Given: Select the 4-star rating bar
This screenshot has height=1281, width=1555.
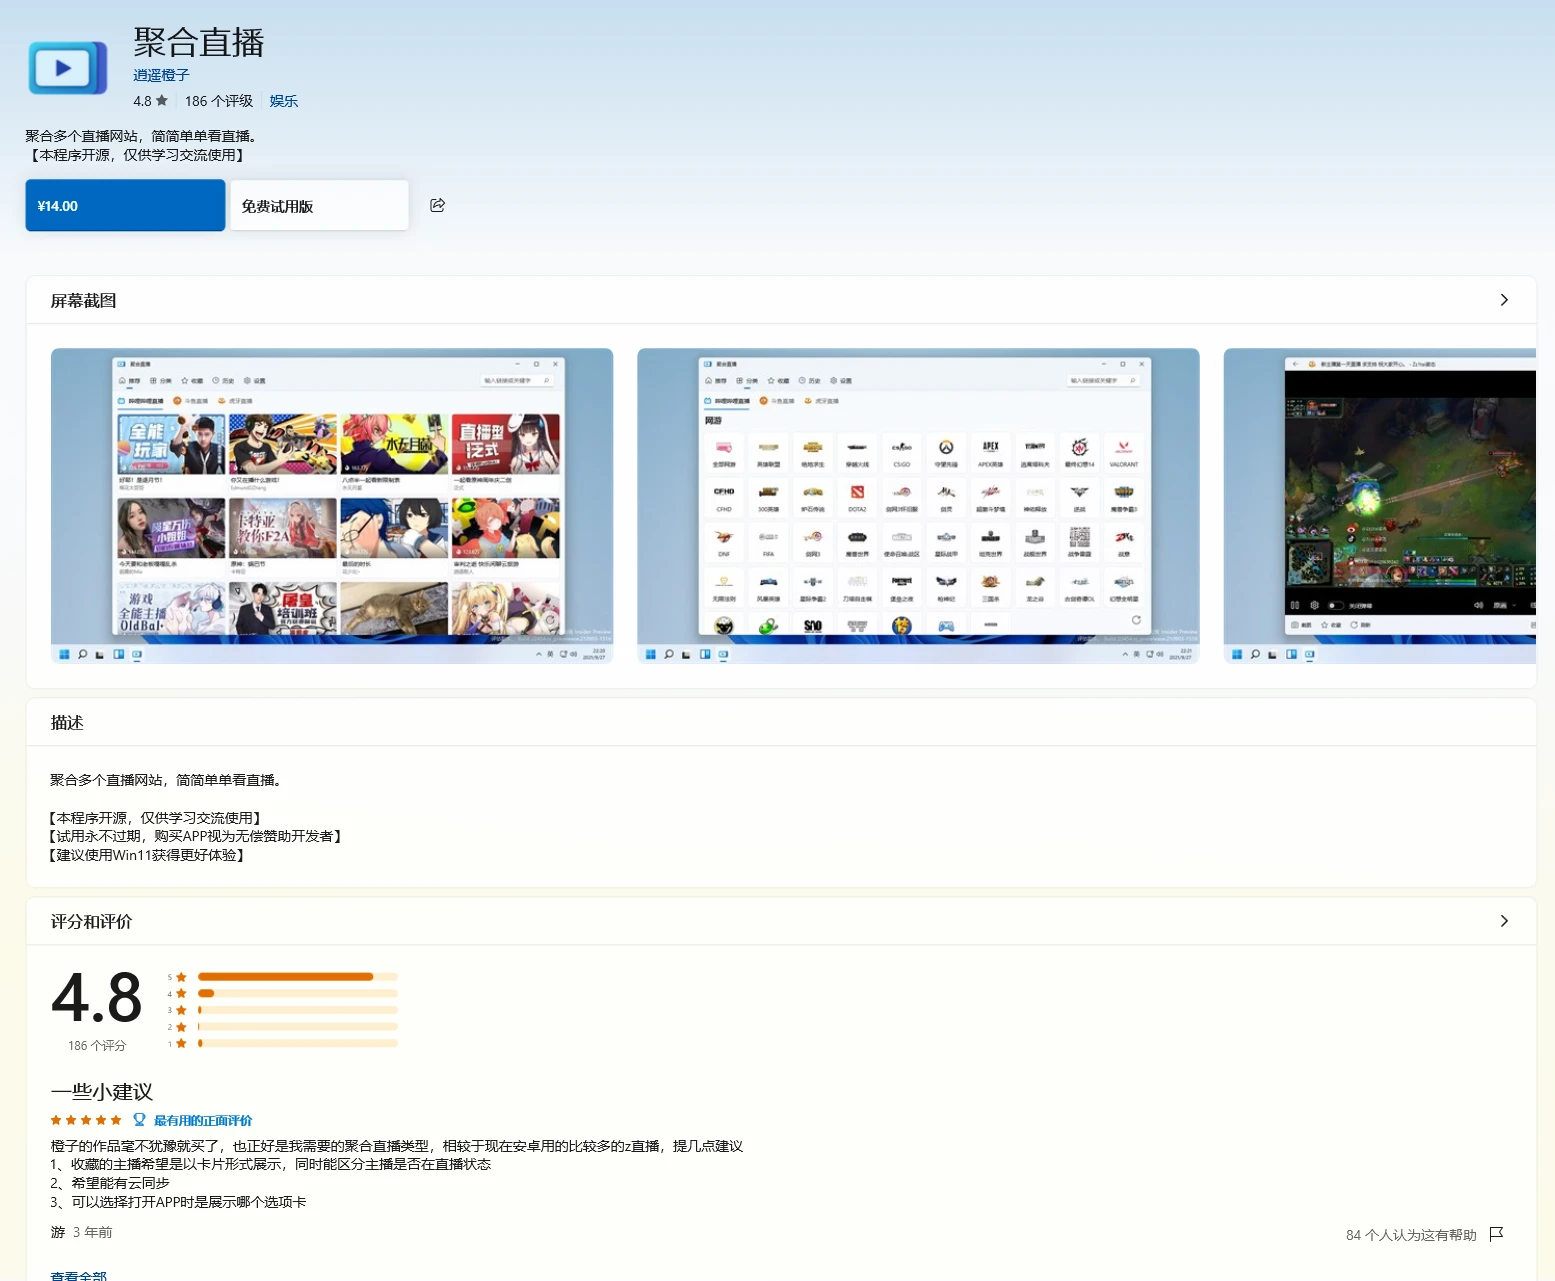Looking at the screenshot, I should tap(297, 993).
